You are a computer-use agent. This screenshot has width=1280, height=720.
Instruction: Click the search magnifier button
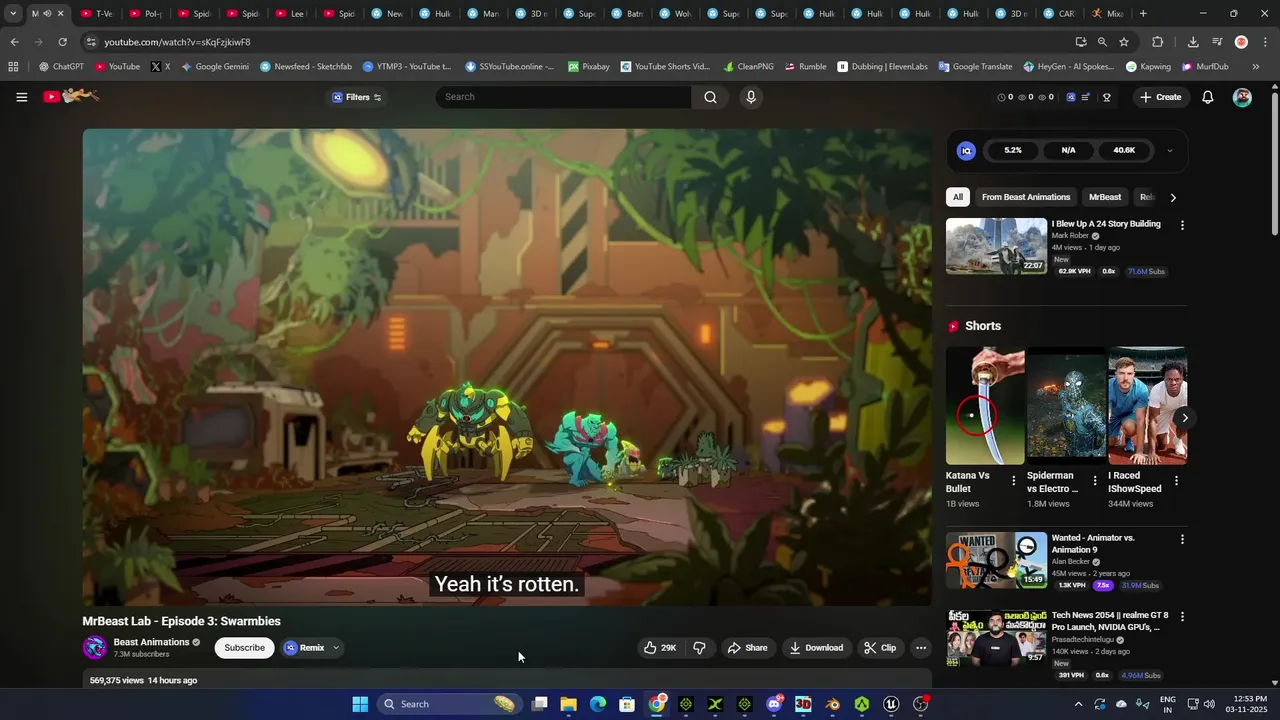pyautogui.click(x=710, y=97)
